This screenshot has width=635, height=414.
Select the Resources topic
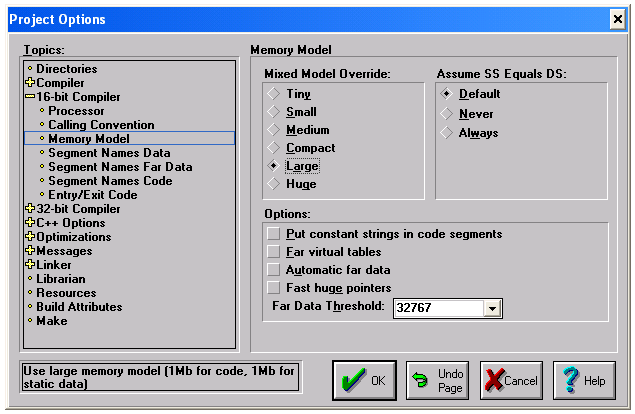pos(66,293)
